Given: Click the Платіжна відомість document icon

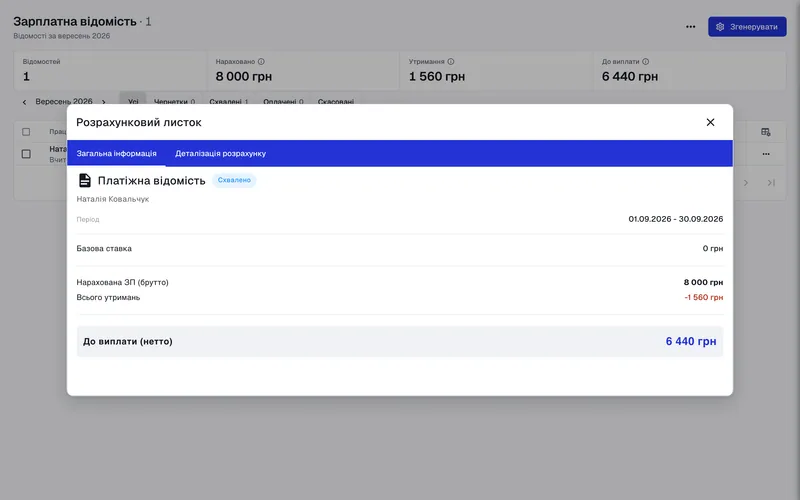Looking at the screenshot, I should [x=85, y=180].
